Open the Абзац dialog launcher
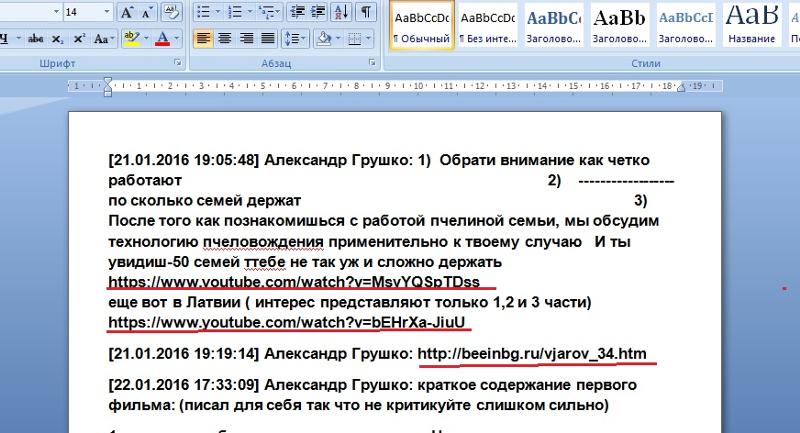This screenshot has width=800, height=433. click(372, 63)
